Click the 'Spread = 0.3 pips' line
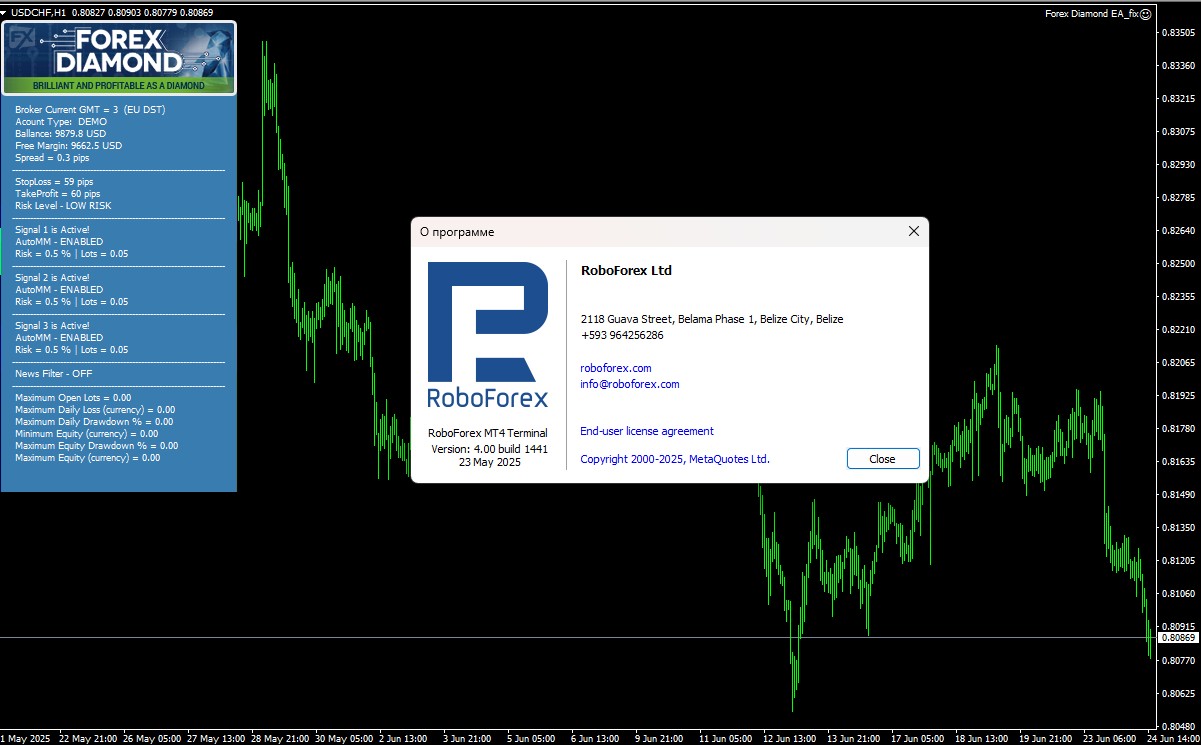The image size is (1201, 745). pyautogui.click(x=52, y=157)
